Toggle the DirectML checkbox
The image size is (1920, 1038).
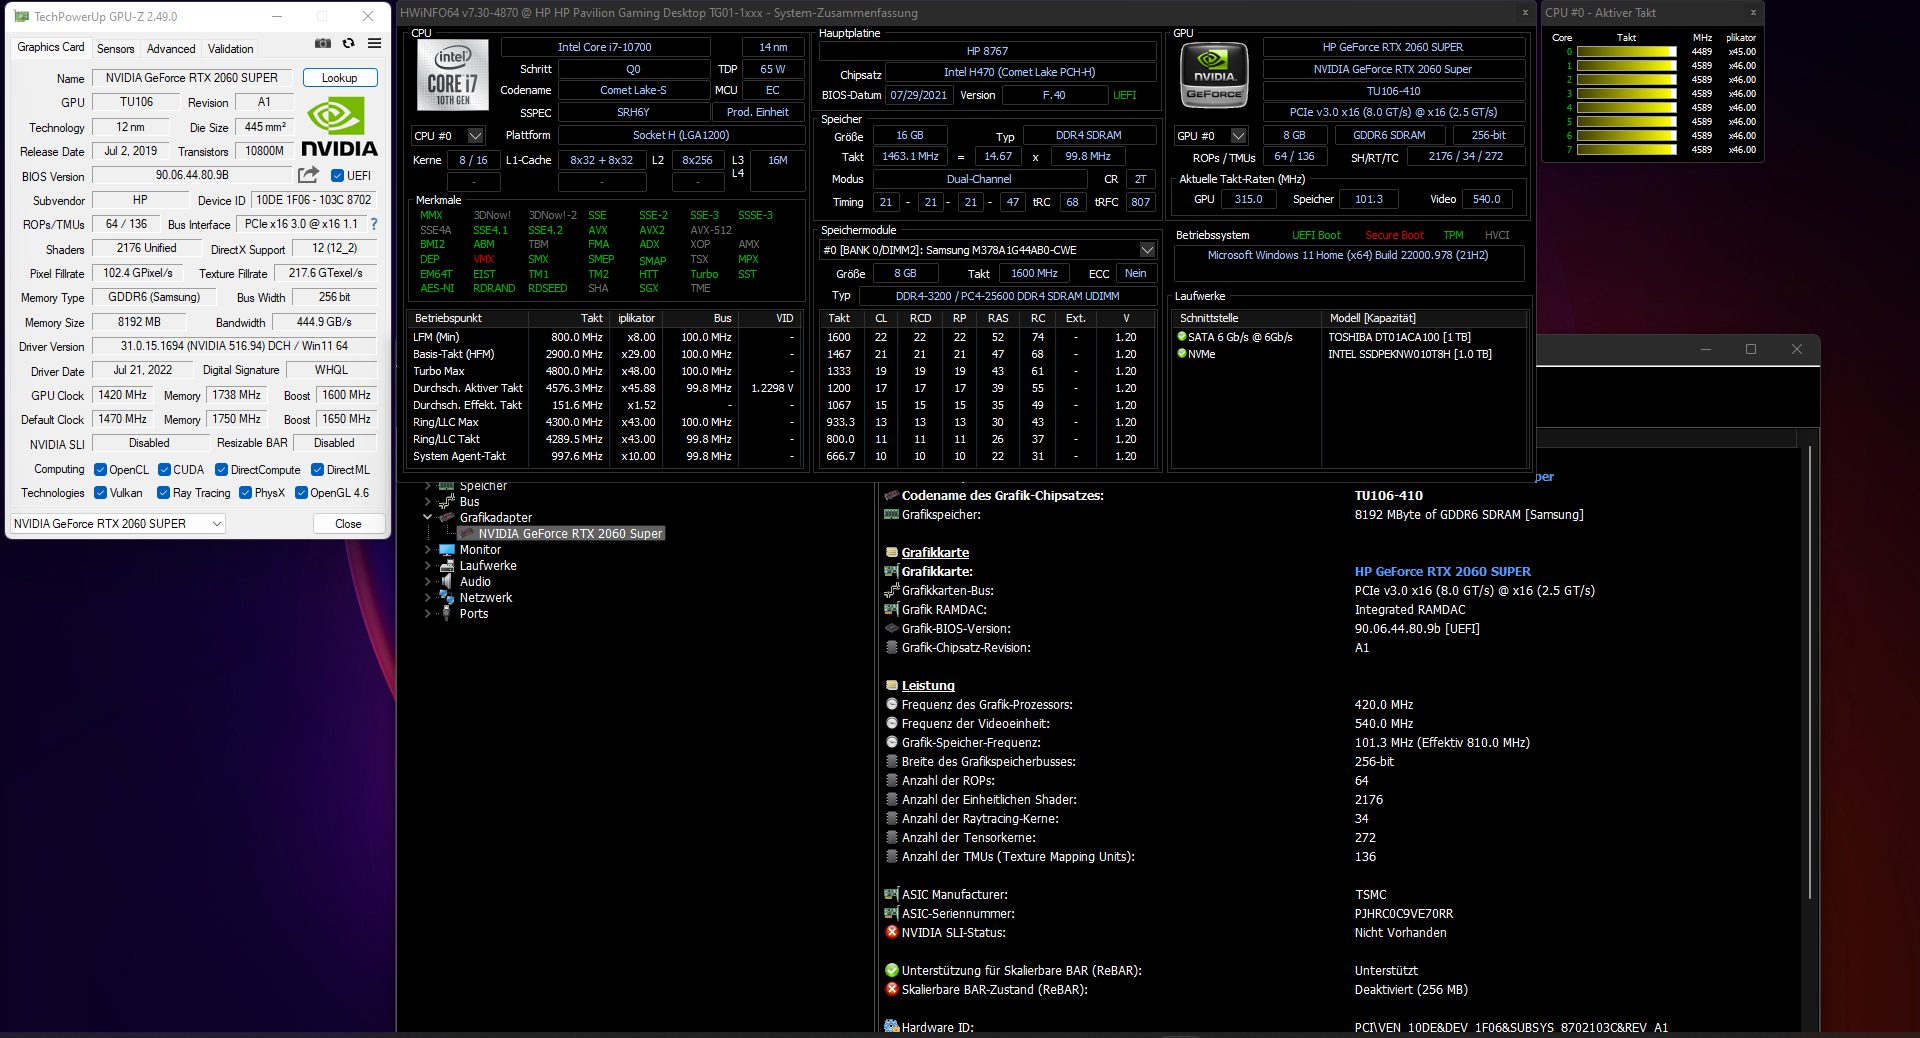(317, 469)
